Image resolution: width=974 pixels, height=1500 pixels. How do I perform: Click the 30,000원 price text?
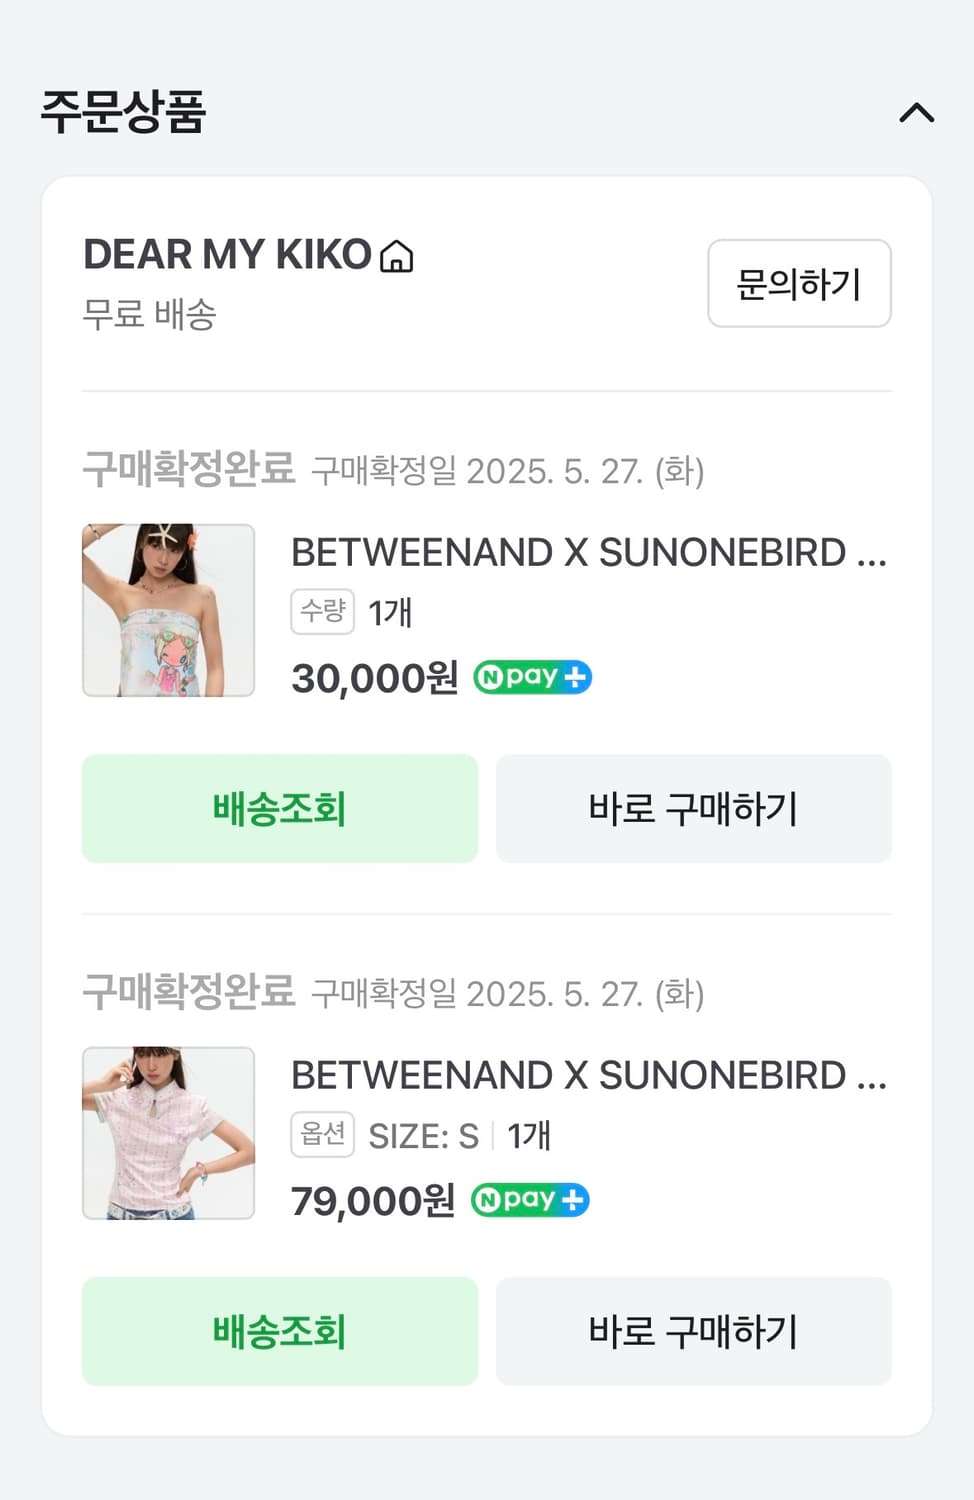coord(374,678)
